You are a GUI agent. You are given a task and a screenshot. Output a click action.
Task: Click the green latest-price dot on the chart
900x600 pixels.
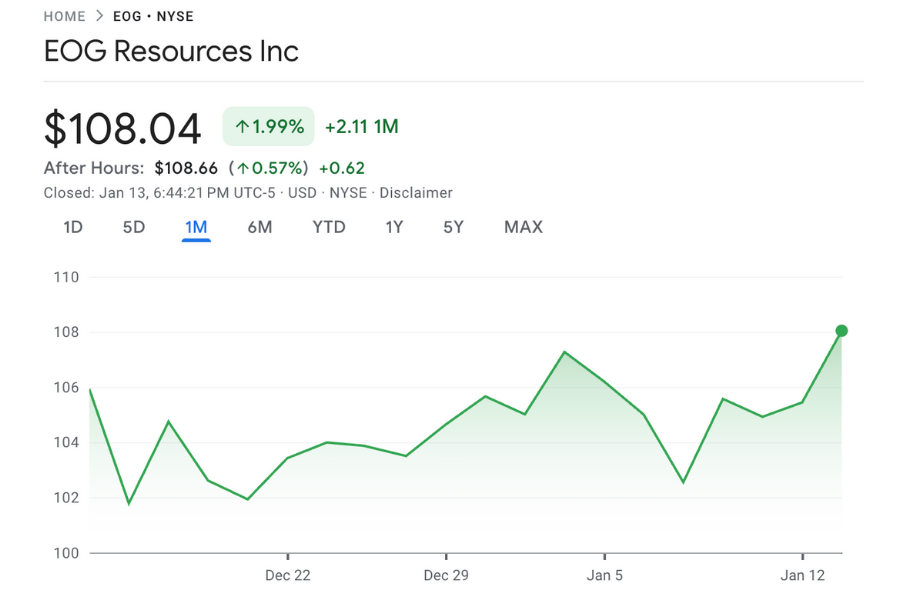841,330
